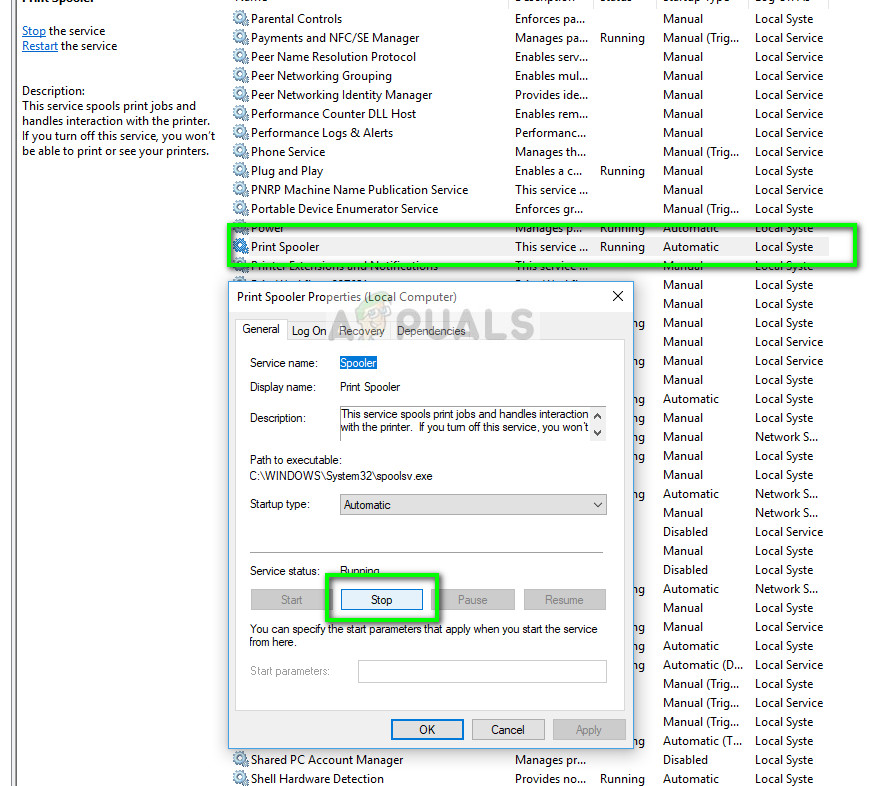Click the Plug and Play gear icon

pos(240,171)
